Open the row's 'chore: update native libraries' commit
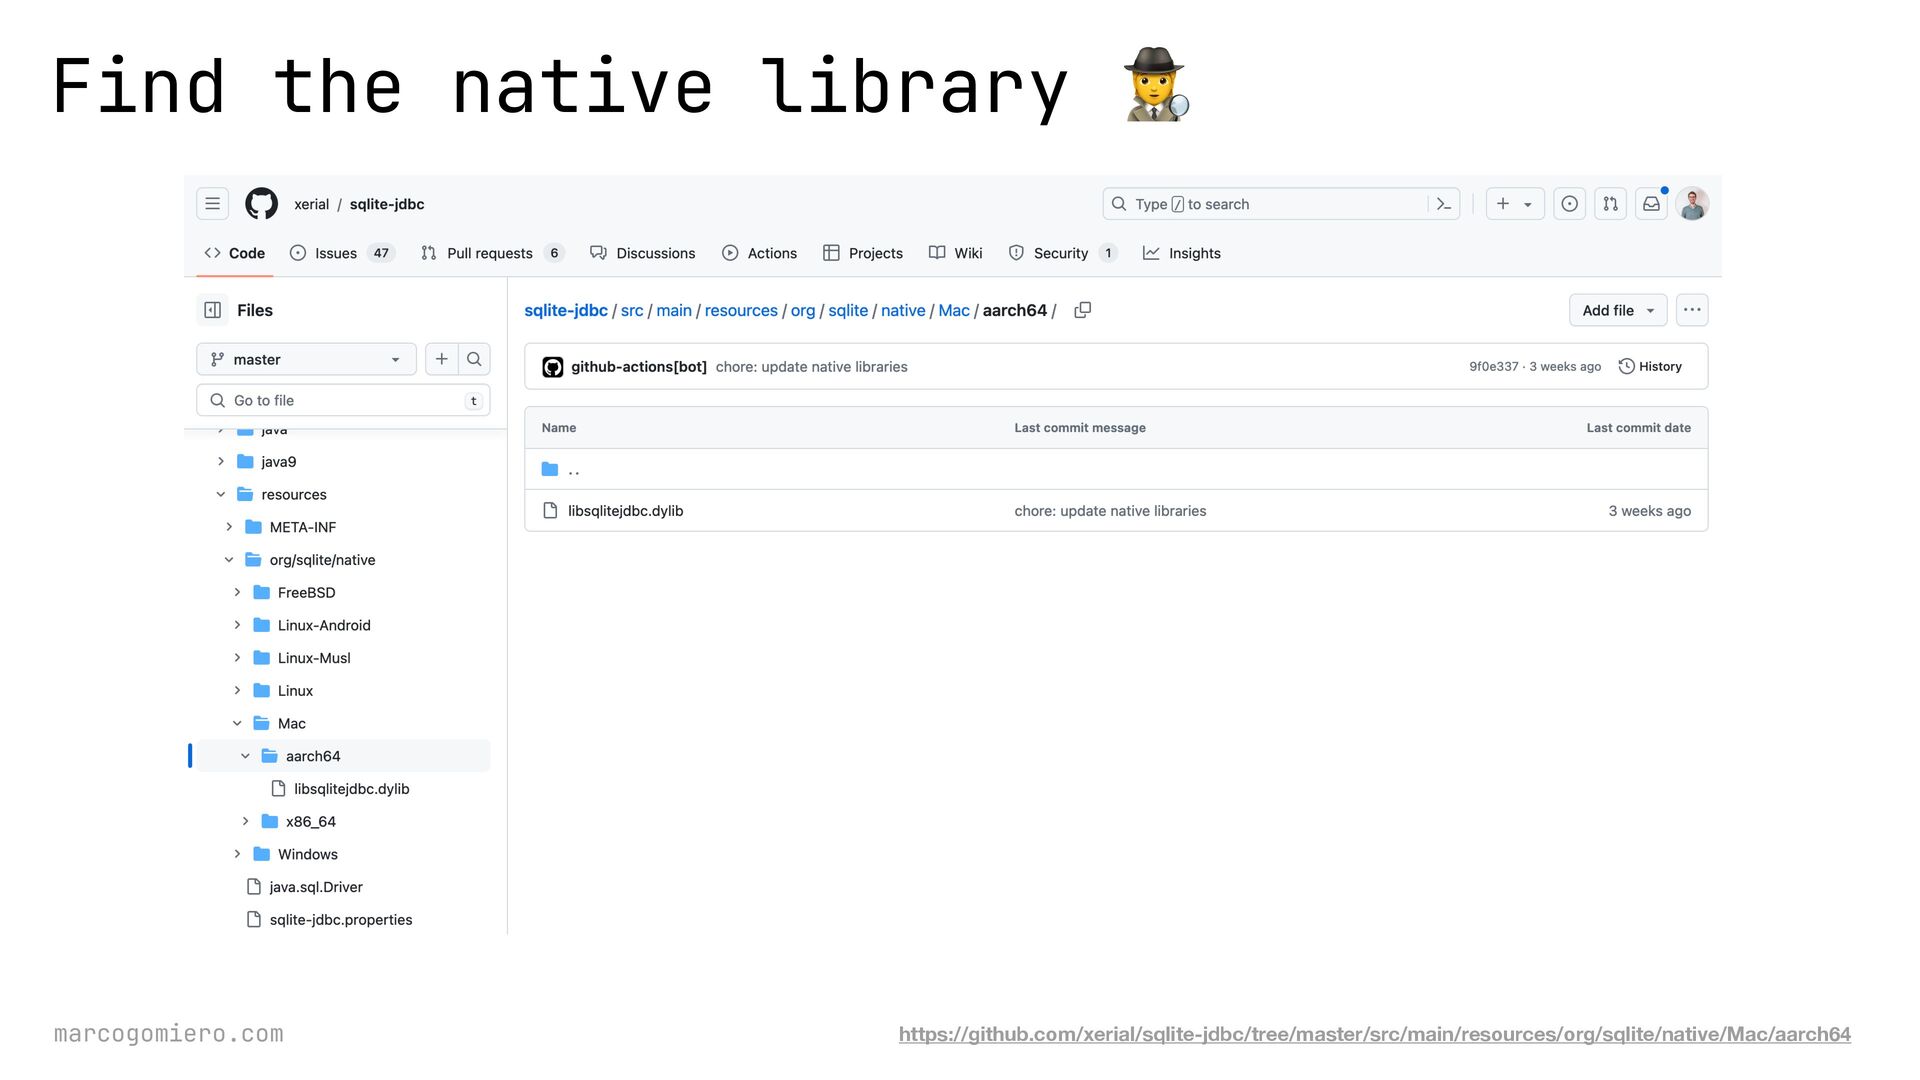Viewport: 1920px width, 1080px height. tap(1110, 511)
